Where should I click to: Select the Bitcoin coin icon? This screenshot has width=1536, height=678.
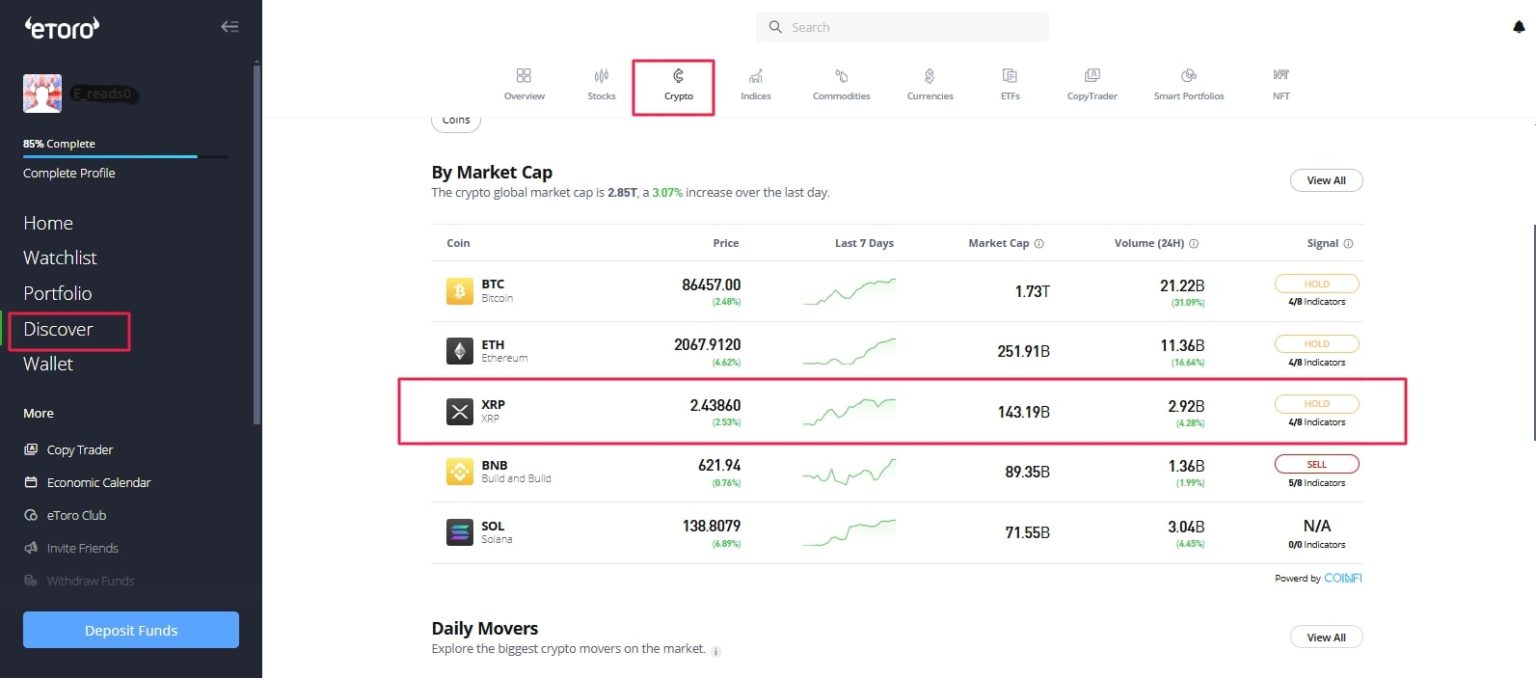pos(458,290)
